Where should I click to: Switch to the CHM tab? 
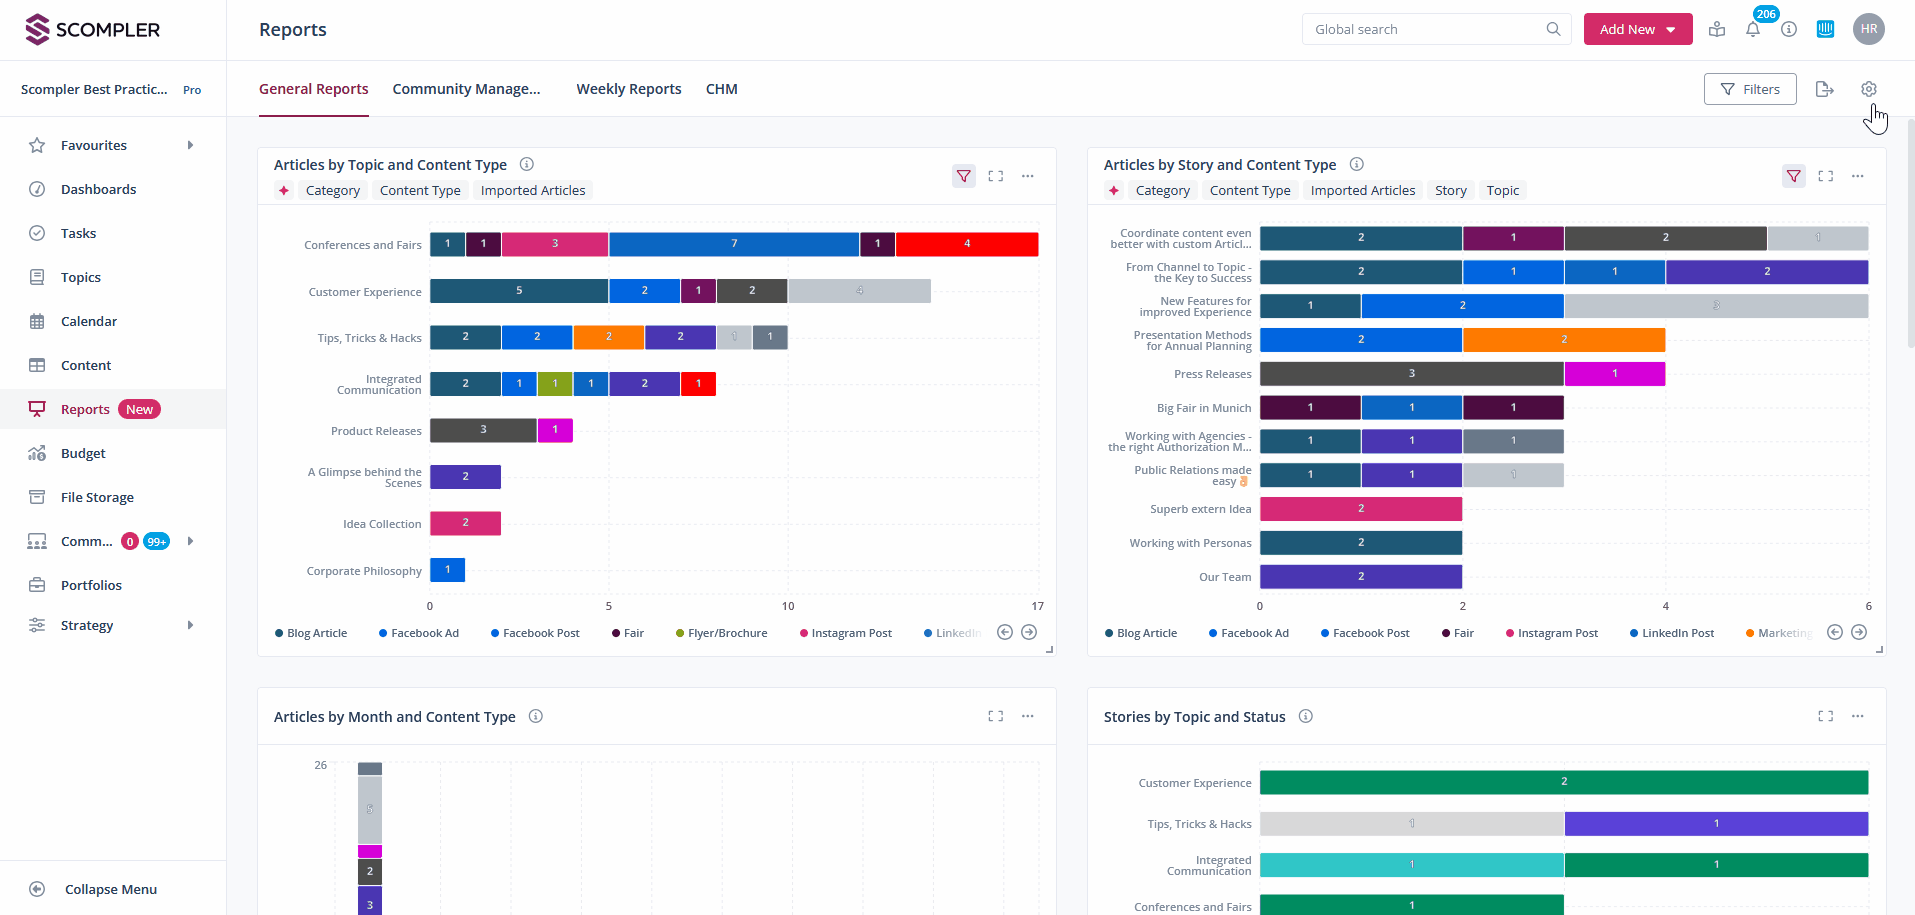[x=721, y=89]
